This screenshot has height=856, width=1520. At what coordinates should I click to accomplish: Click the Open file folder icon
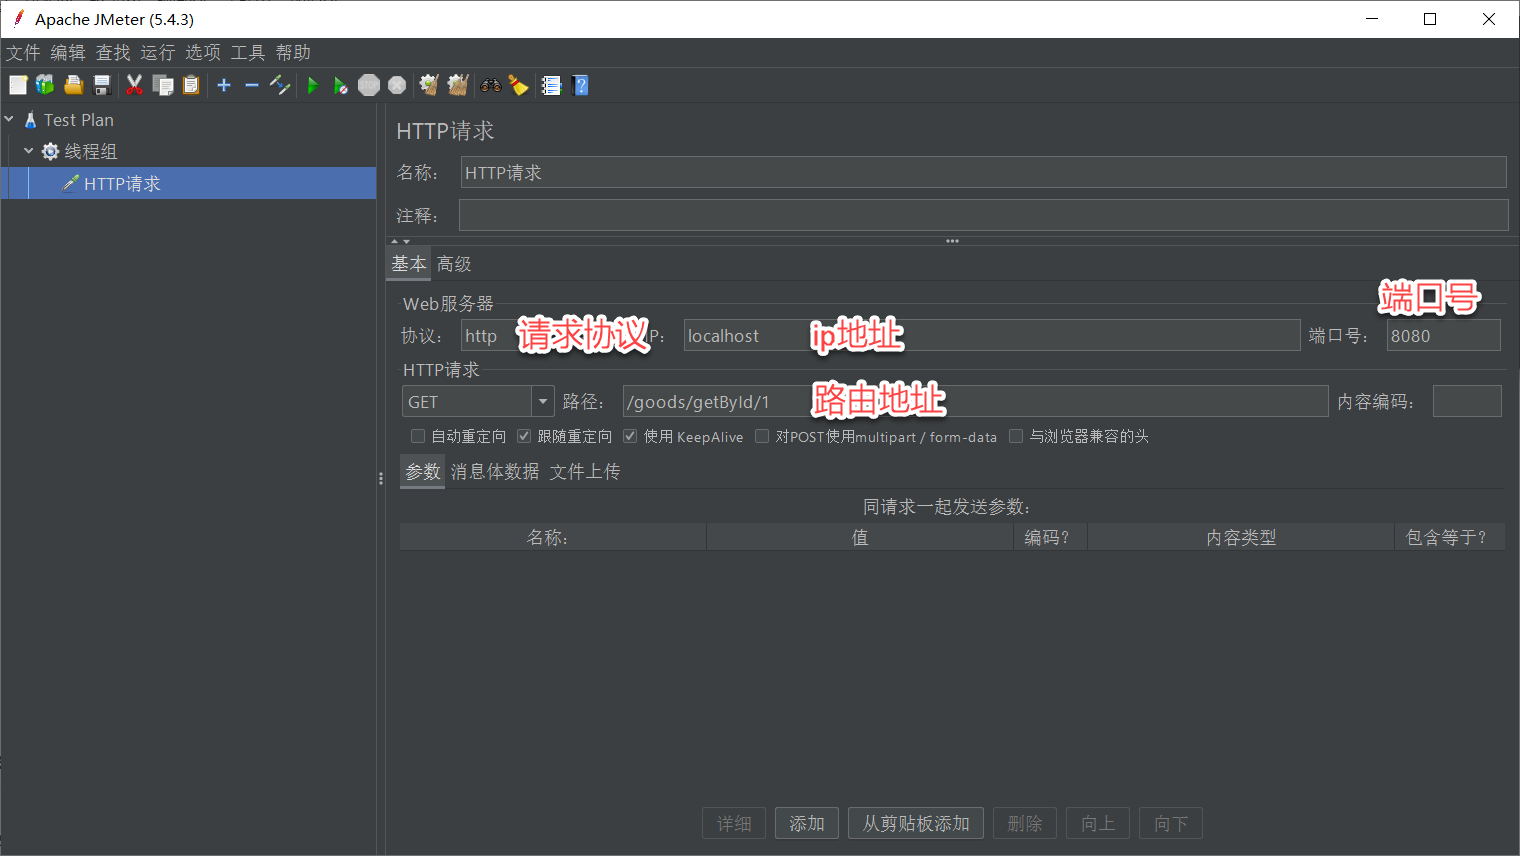(73, 86)
